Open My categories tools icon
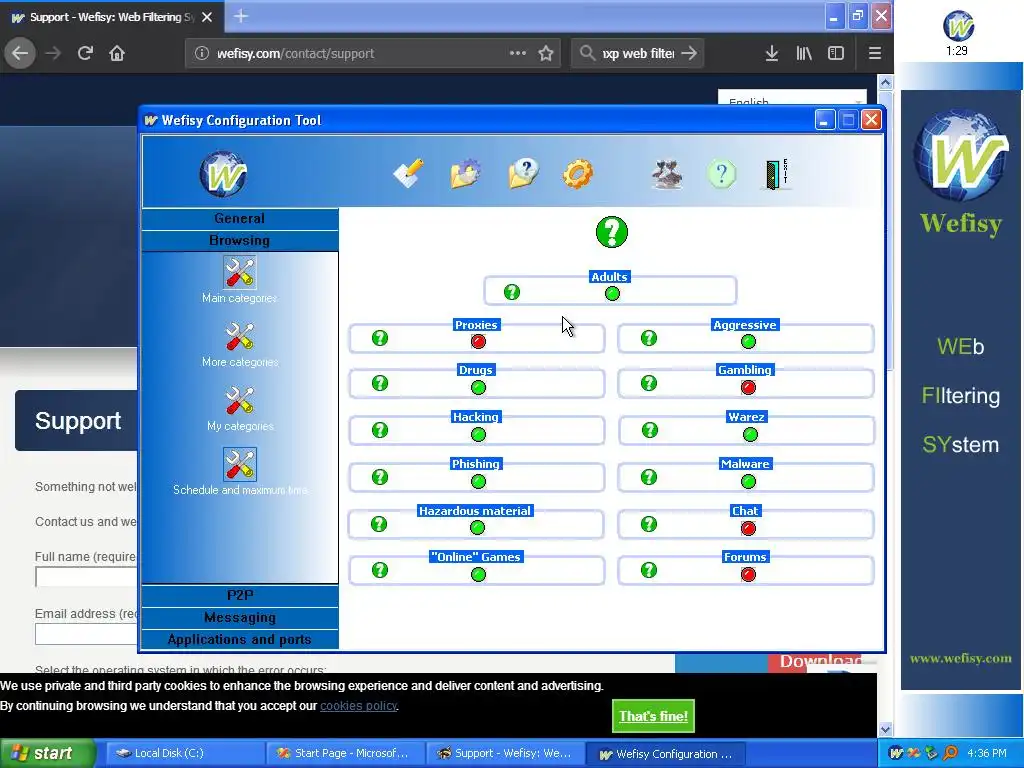This screenshot has height=768, width=1024. coord(240,400)
